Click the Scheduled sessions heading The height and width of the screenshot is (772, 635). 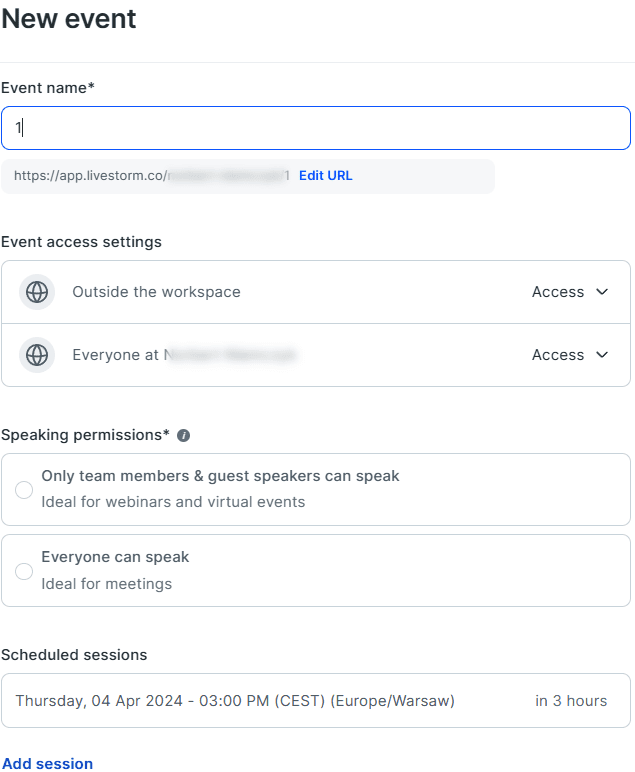click(74, 655)
